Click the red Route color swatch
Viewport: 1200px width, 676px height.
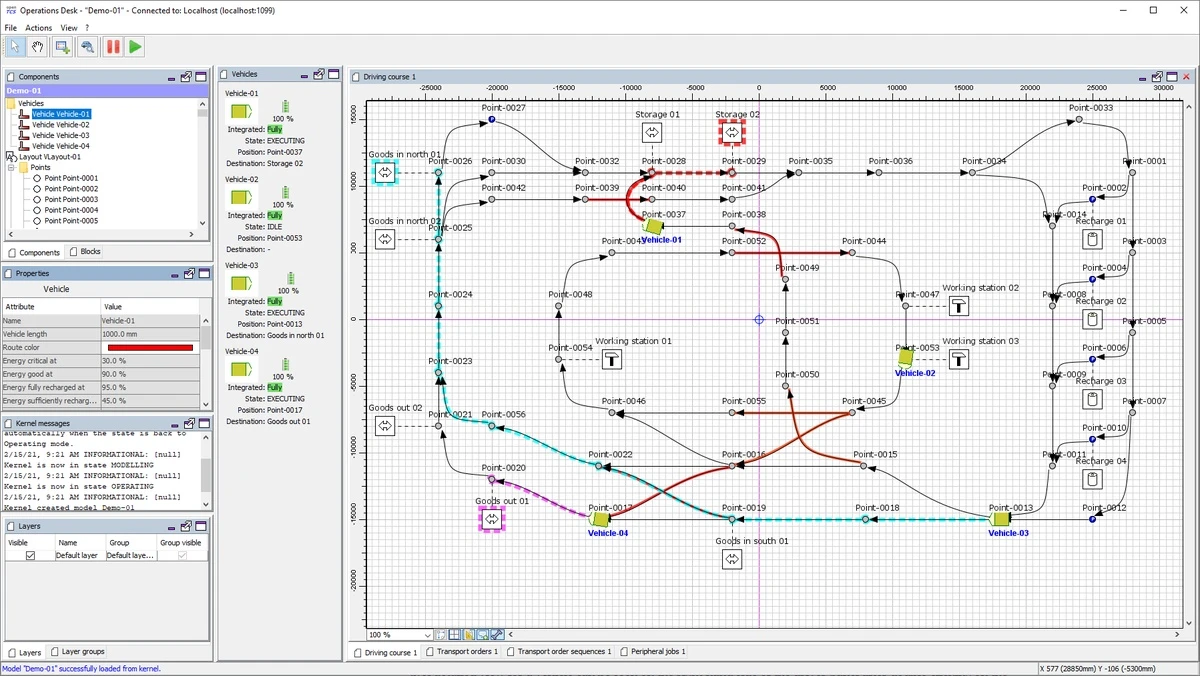coord(150,348)
